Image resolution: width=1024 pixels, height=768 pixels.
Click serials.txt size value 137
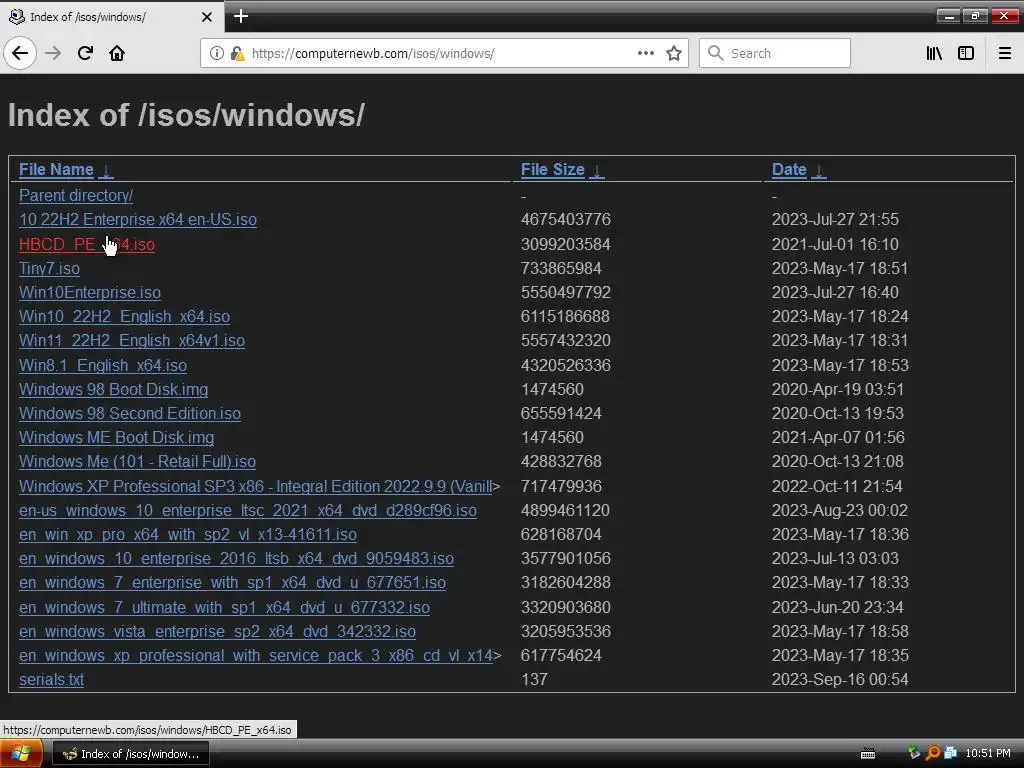[x=534, y=680]
